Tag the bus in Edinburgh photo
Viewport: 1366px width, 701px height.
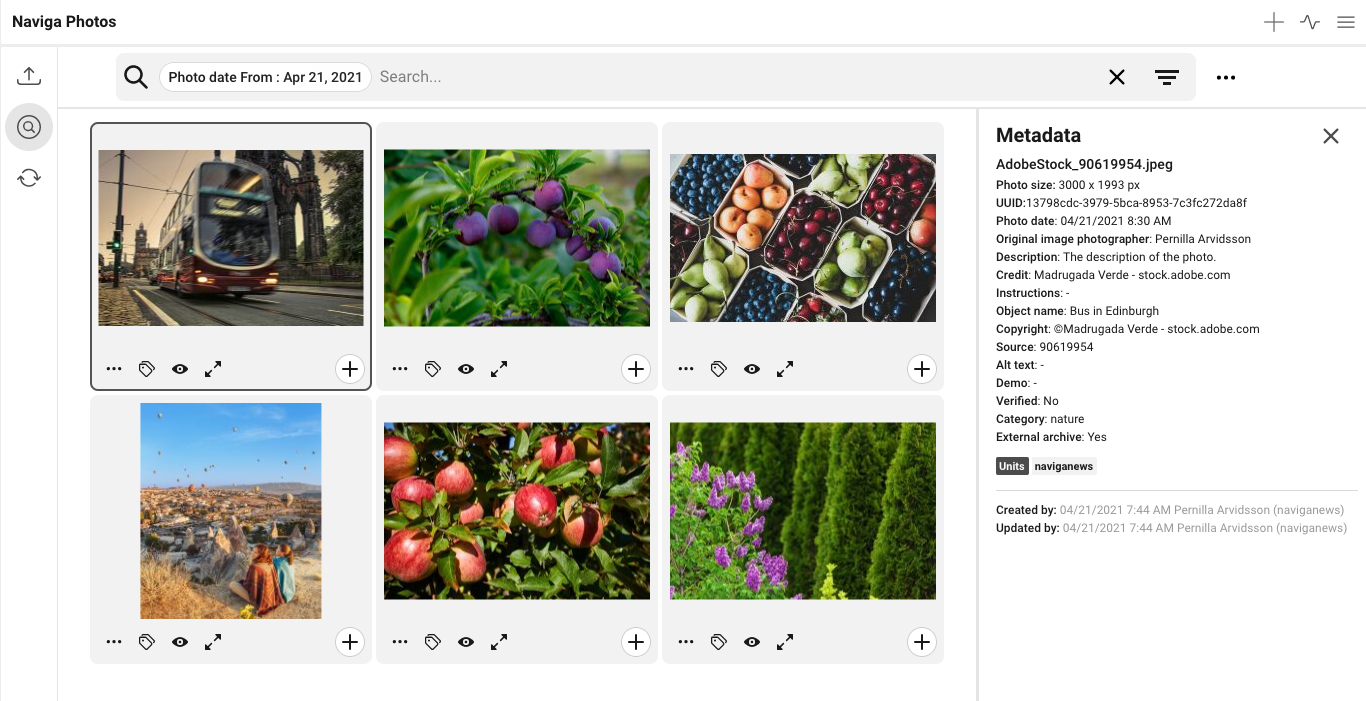click(147, 369)
